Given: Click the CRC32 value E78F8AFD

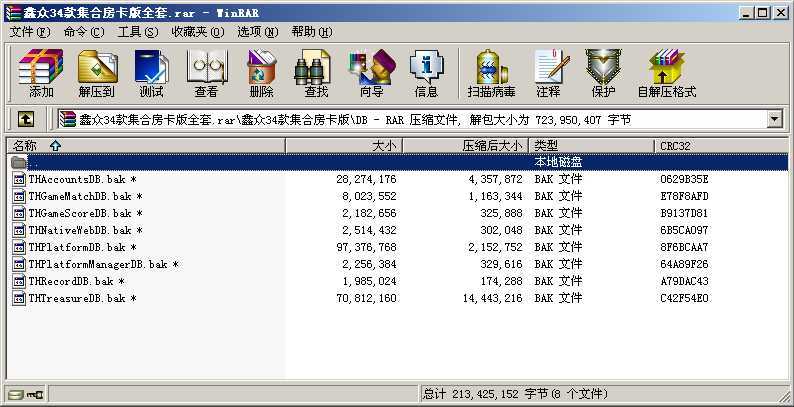Looking at the screenshot, I should (684, 196).
